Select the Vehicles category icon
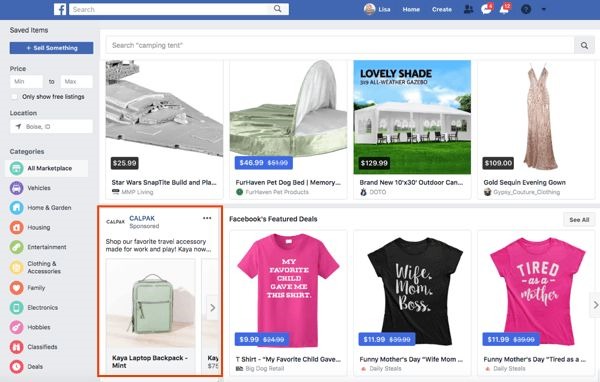Image resolution: width=600 pixels, height=382 pixels. 16,188
